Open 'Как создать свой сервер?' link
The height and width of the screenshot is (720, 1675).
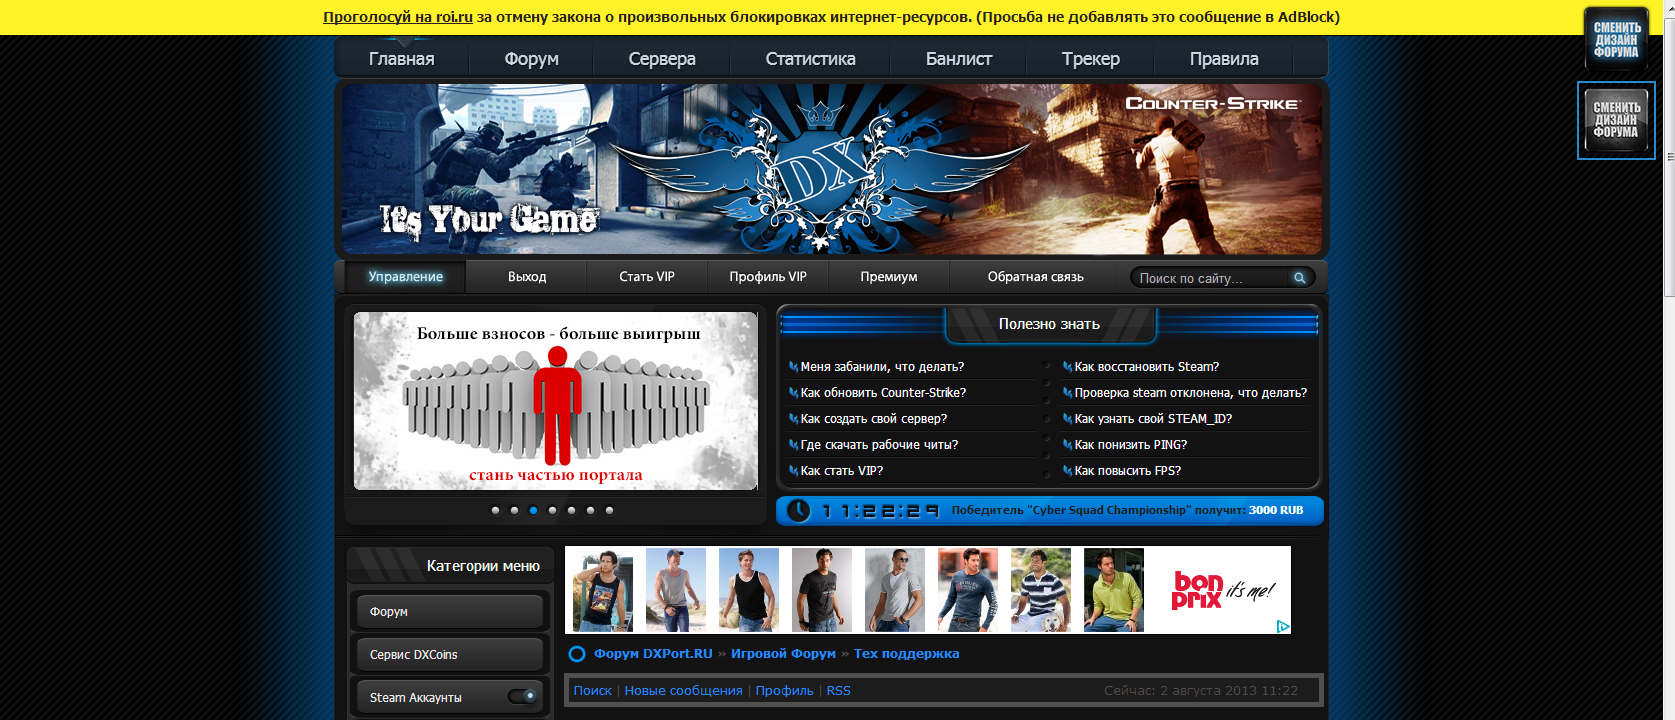point(874,419)
